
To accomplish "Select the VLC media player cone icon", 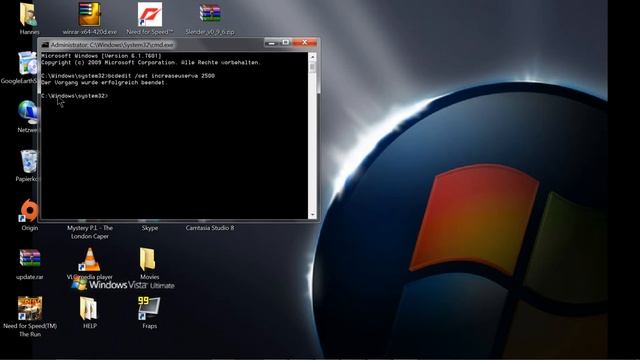I will 90,259.
